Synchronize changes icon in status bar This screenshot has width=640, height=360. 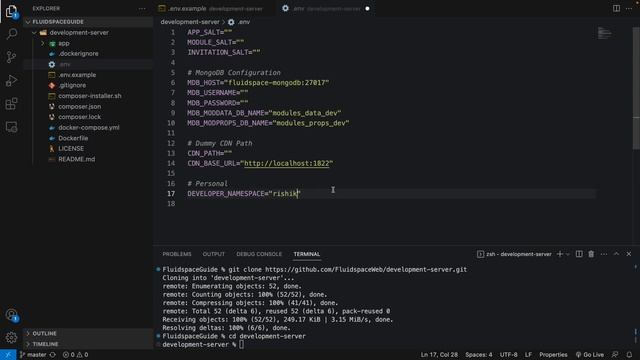[52, 355]
